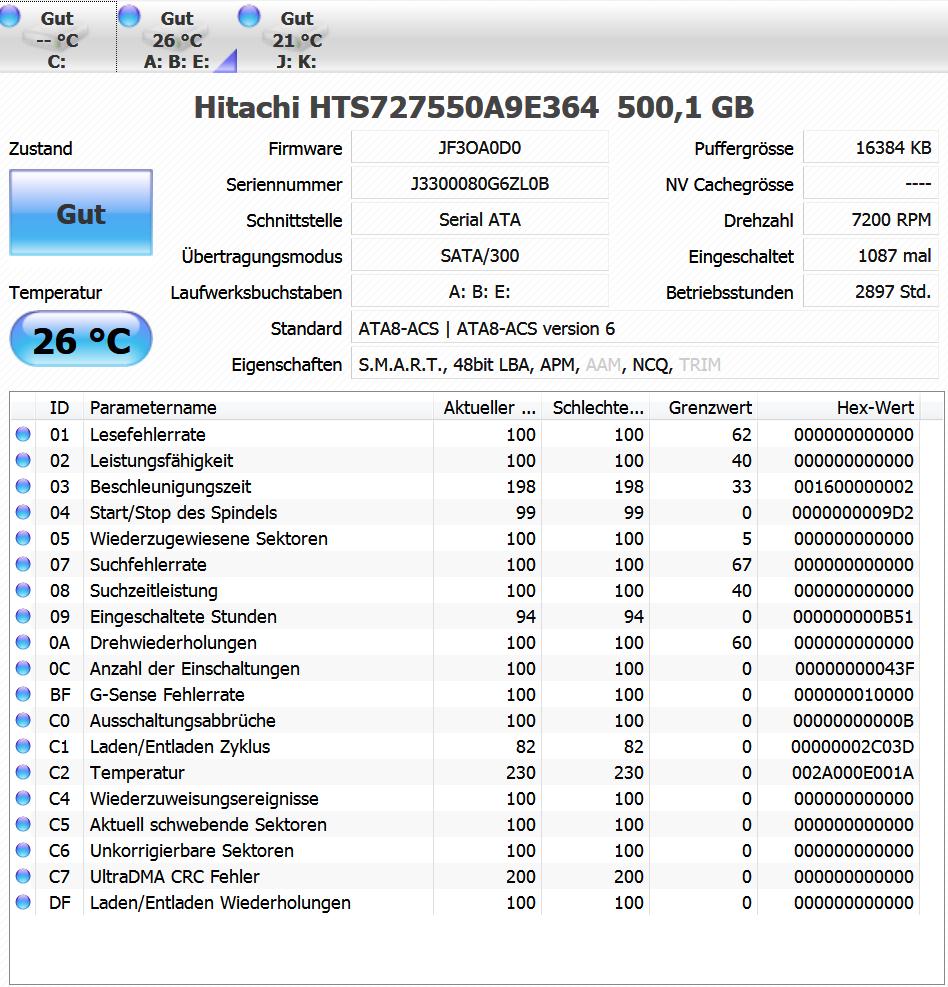This screenshot has height=987, width=948.
Task: Click hex value 0000000009D2
Action: point(852,513)
